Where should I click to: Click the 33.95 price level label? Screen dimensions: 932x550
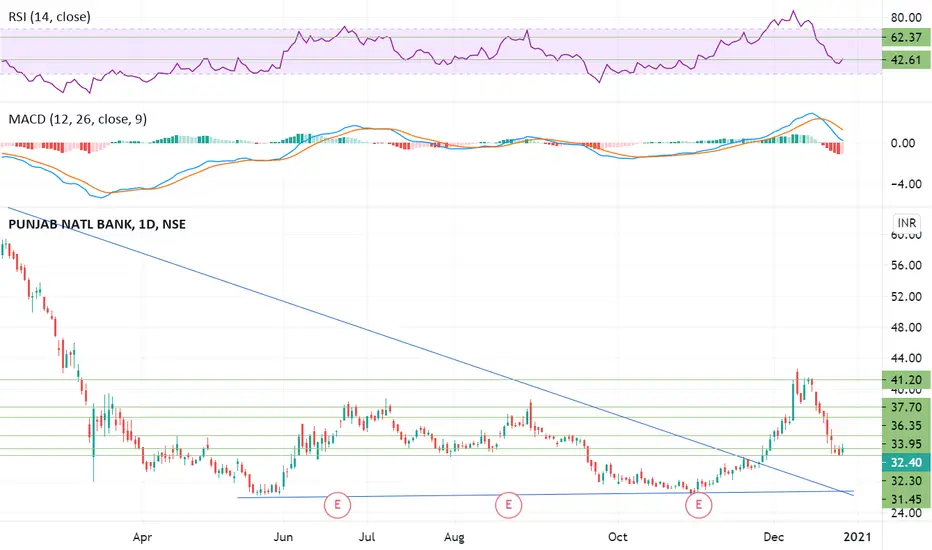pos(906,444)
